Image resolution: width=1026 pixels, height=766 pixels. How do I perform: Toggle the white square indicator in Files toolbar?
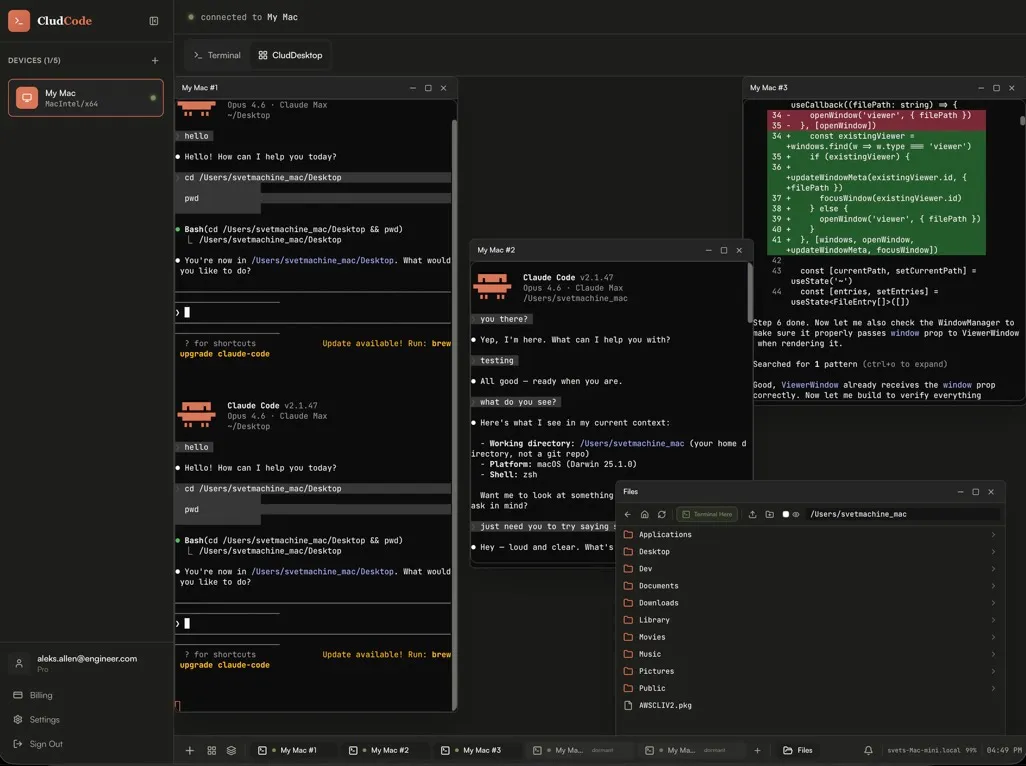[785, 513]
